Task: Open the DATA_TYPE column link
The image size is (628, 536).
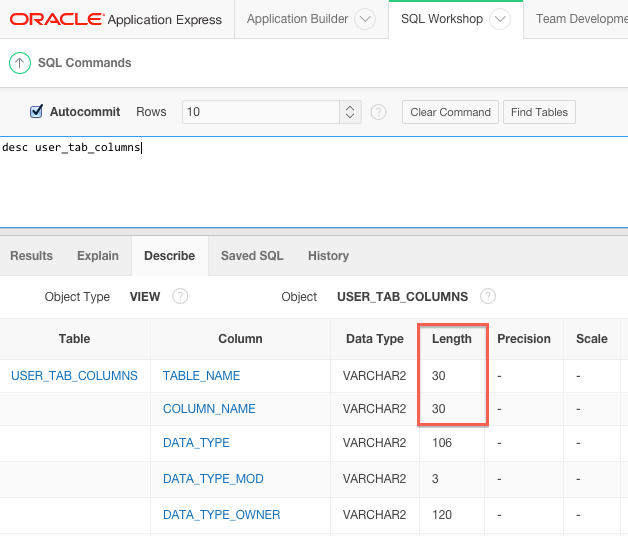Action: (196, 443)
